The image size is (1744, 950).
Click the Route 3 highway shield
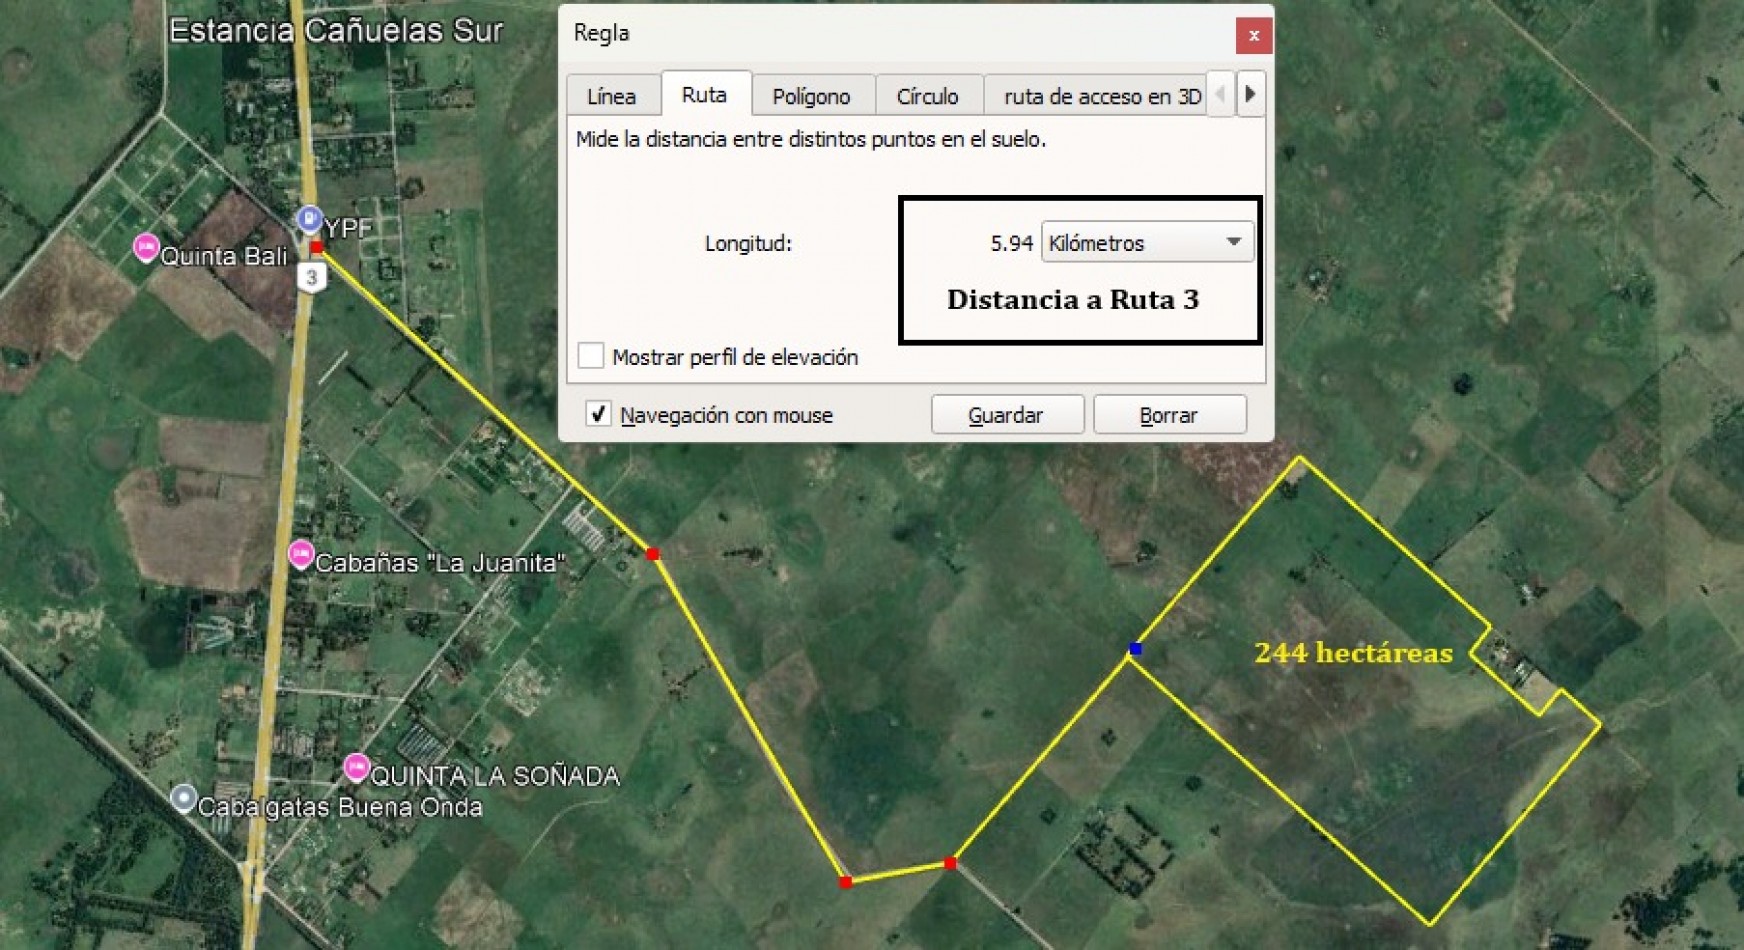(x=312, y=278)
